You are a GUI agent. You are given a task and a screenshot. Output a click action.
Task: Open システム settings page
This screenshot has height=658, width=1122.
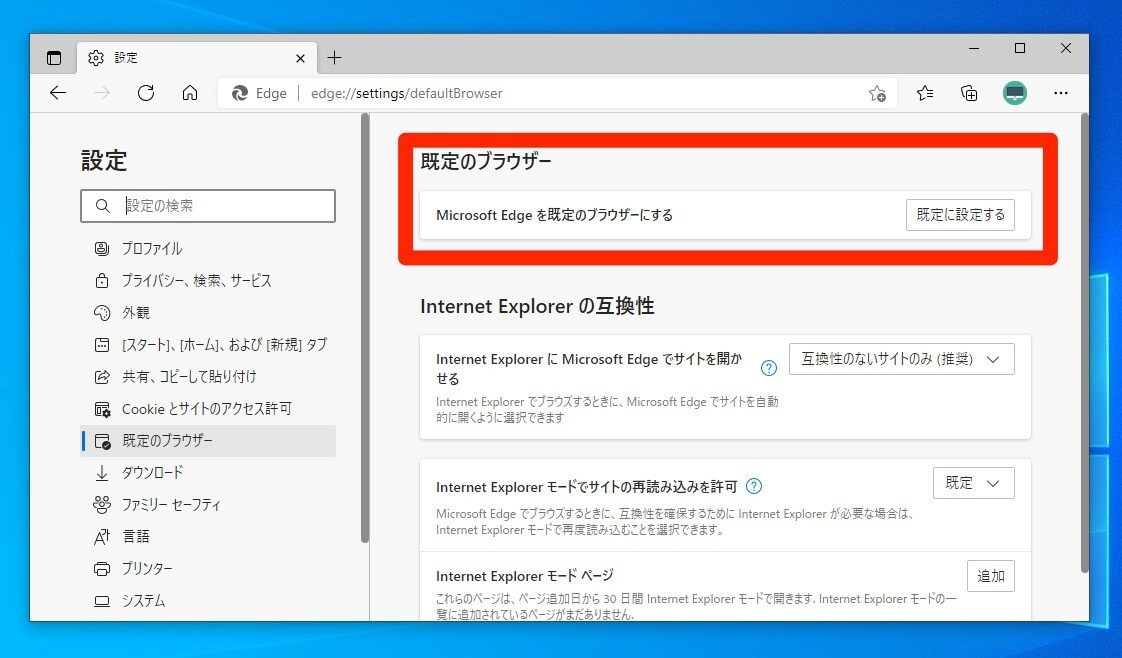[x=208, y=601]
